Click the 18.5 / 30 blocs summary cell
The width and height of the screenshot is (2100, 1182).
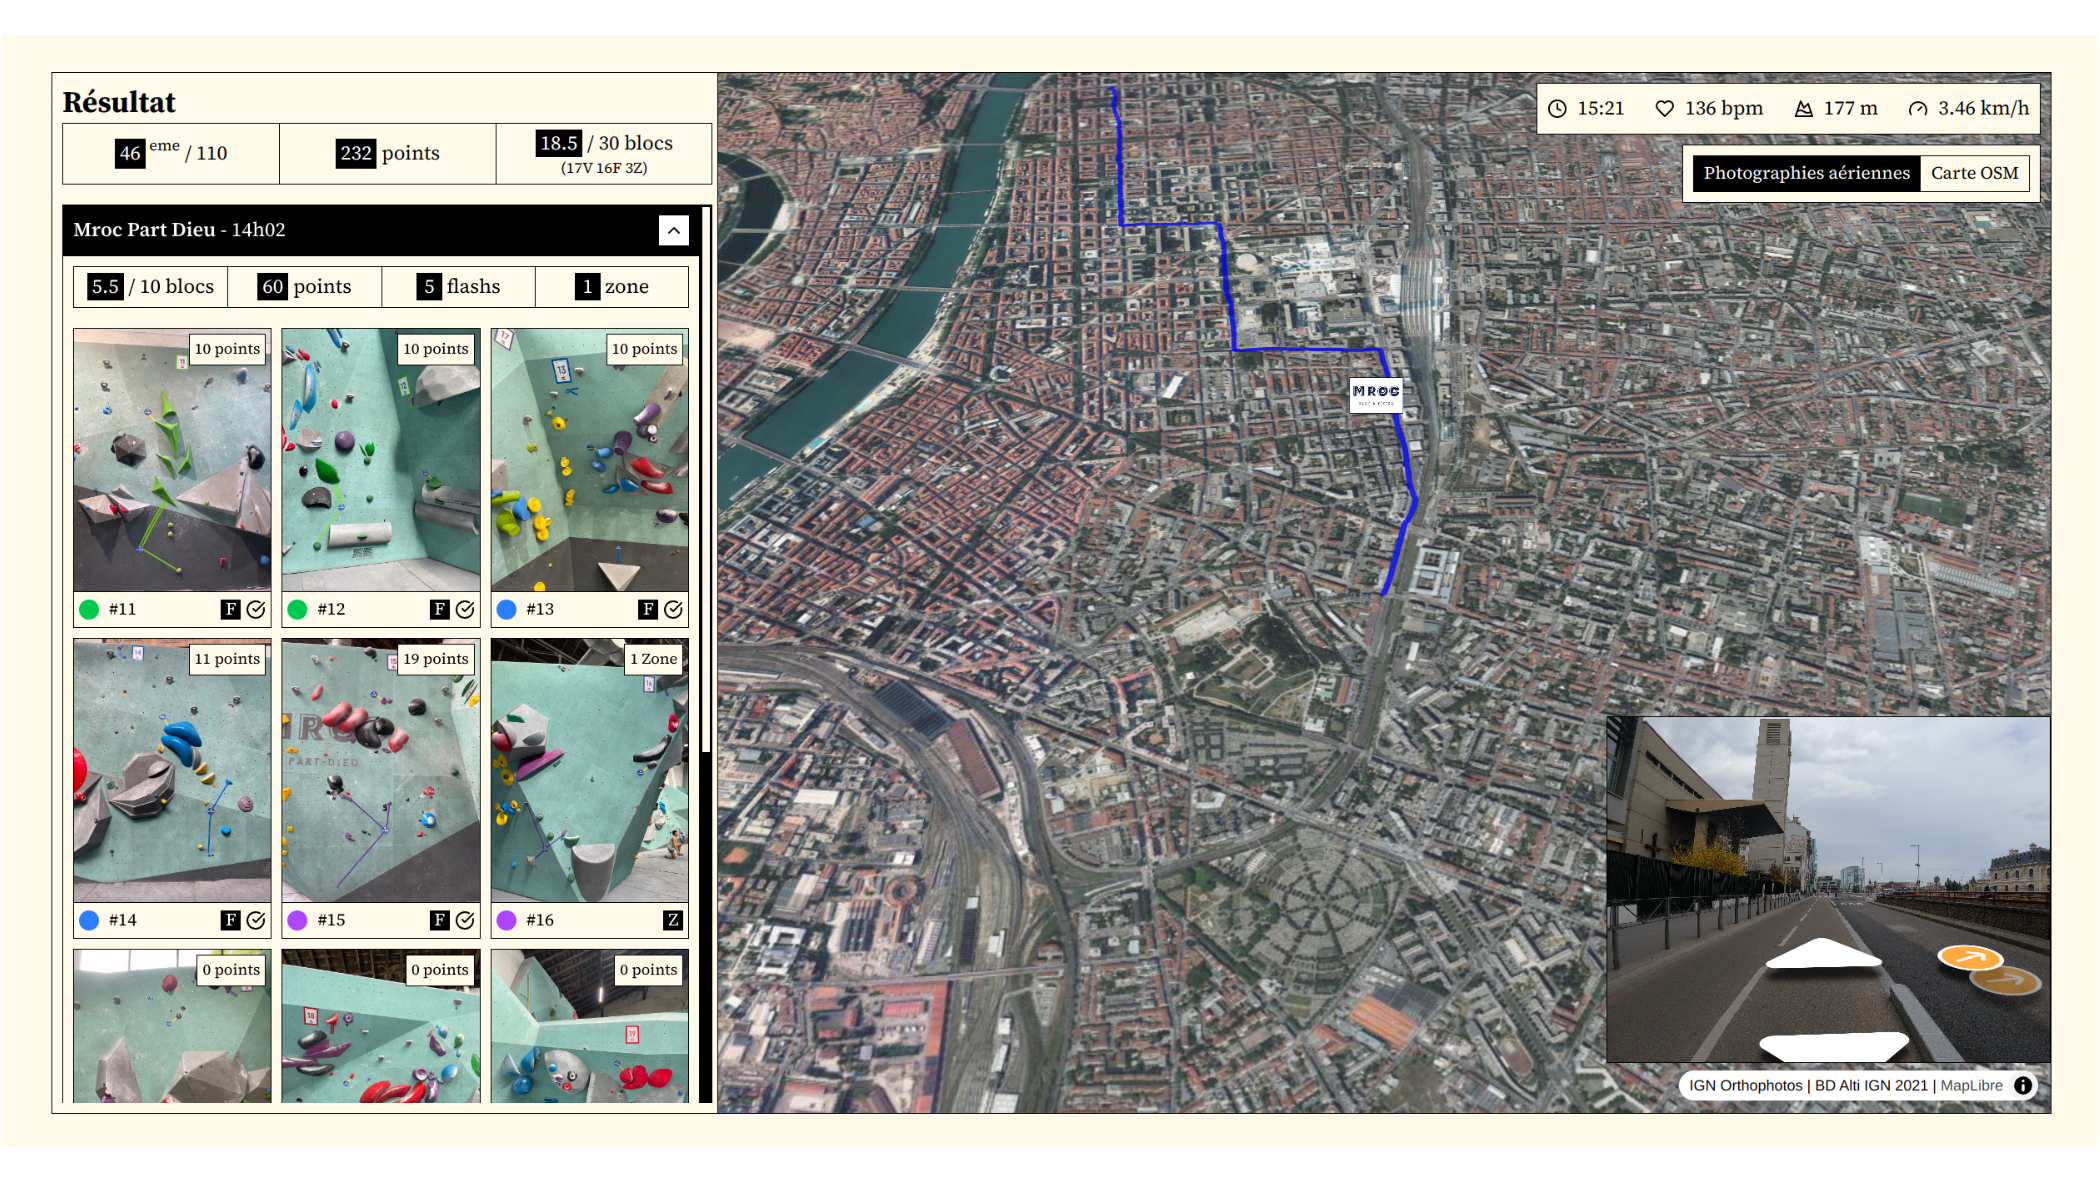[x=604, y=153]
